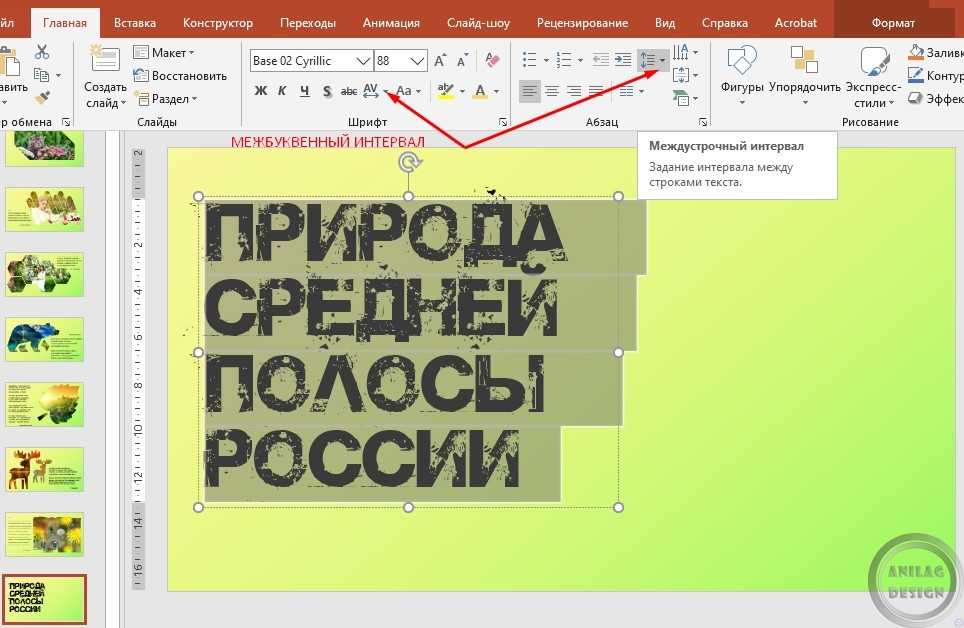The height and width of the screenshot is (628, 964).
Task: Click the Упорядочить arrange button
Action: (x=804, y=73)
